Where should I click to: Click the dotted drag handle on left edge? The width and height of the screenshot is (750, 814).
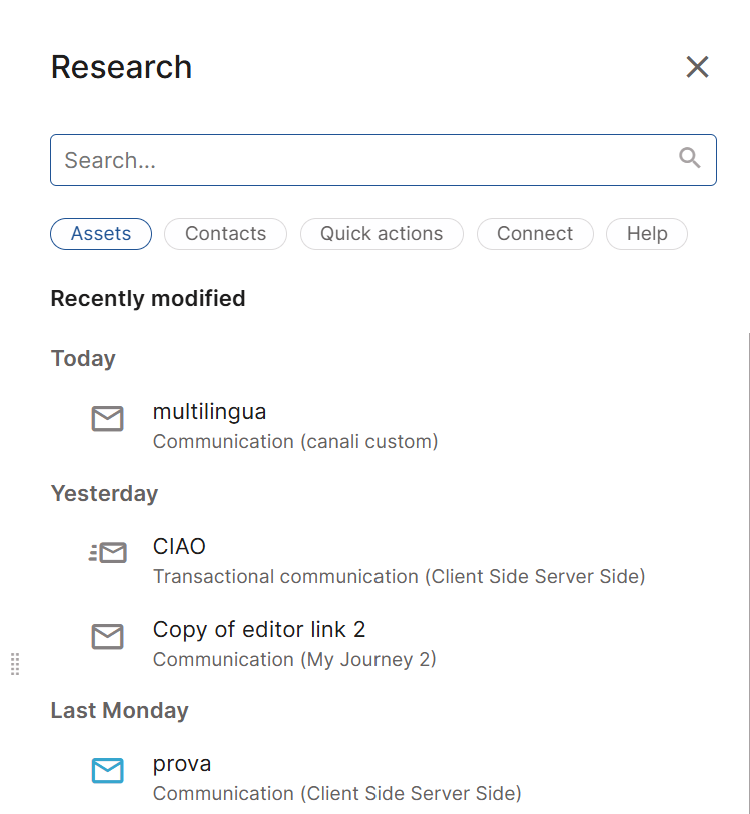click(15, 663)
